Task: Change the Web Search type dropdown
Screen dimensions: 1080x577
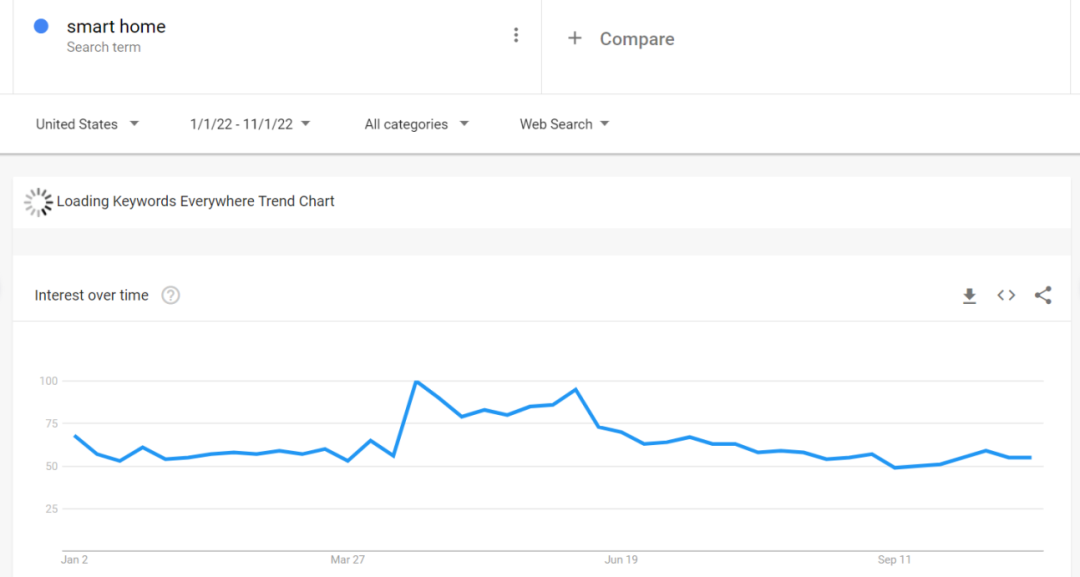Action: coord(564,124)
